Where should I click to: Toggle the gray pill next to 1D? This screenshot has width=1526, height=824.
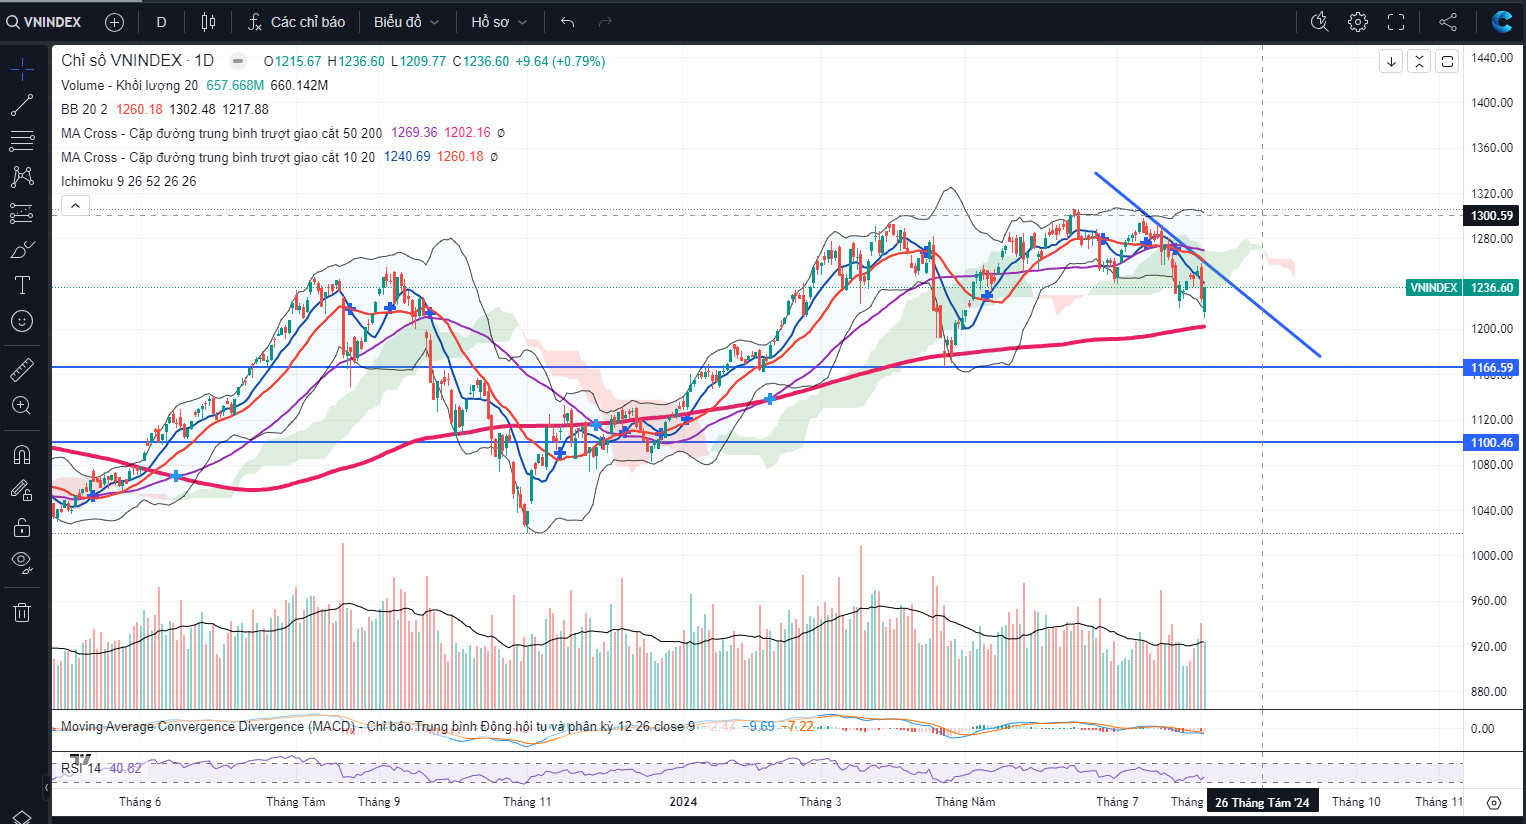[237, 61]
